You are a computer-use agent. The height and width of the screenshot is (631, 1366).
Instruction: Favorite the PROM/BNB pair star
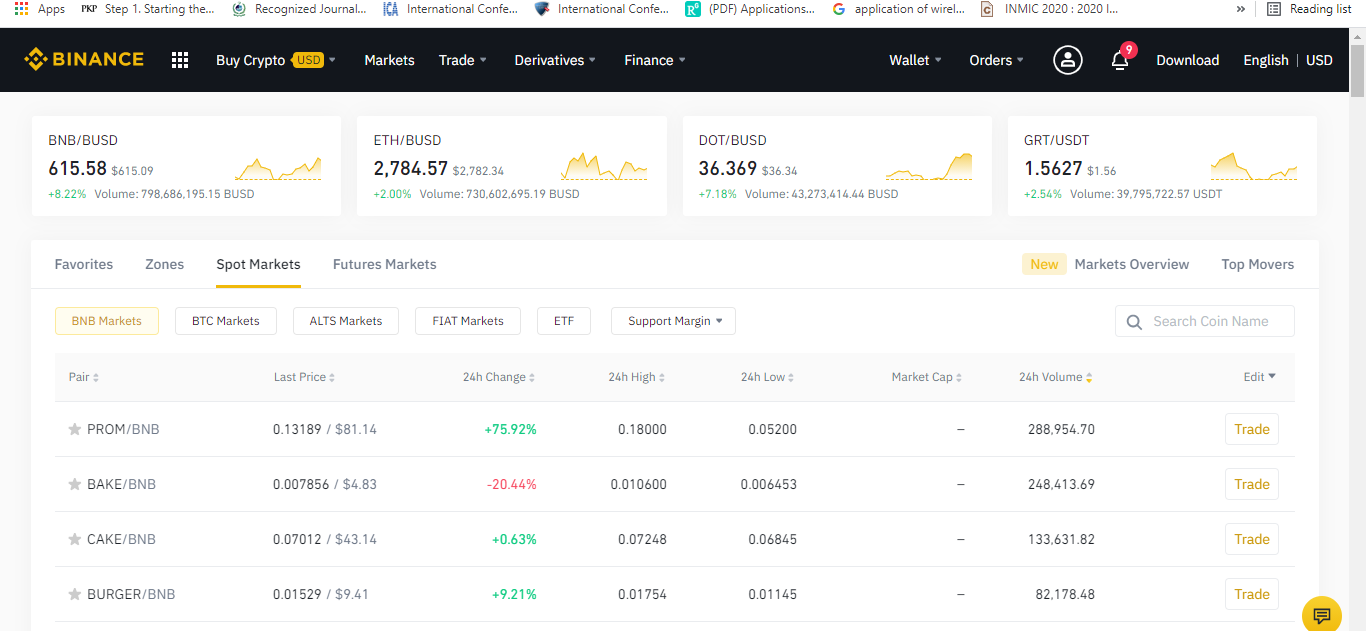[74, 429]
